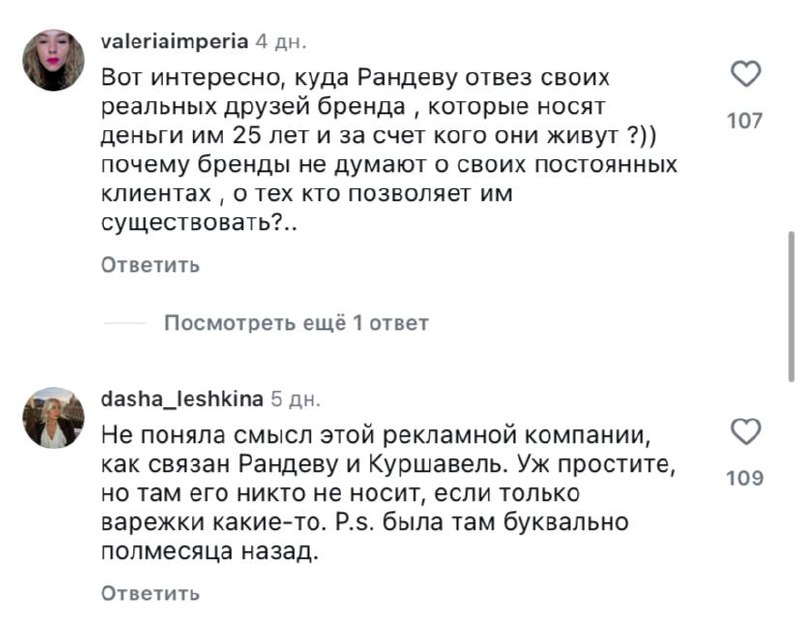This screenshot has width=800, height=637.
Task: Click the short line beside Посмотреть ещё
Action: click(x=124, y=323)
